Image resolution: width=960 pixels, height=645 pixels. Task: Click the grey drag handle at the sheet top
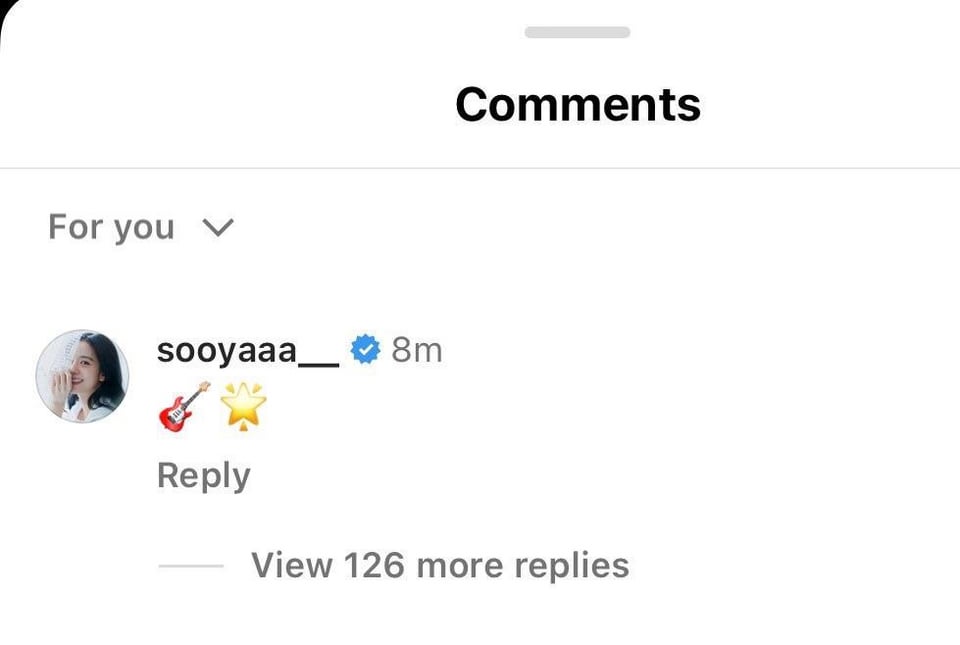point(577,32)
